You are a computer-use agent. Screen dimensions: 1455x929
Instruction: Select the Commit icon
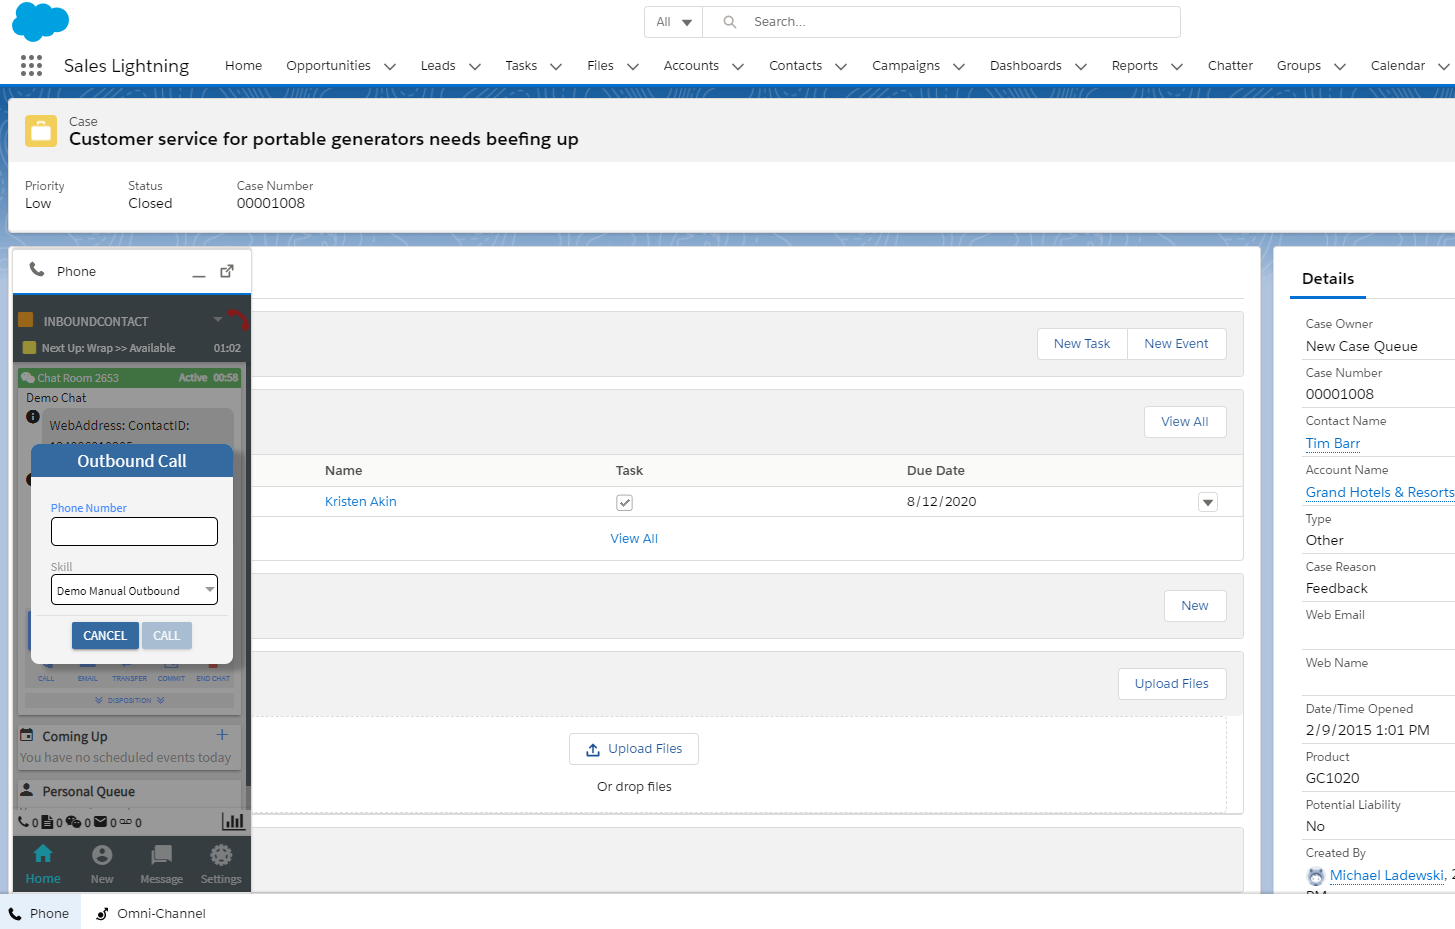pyautogui.click(x=171, y=670)
